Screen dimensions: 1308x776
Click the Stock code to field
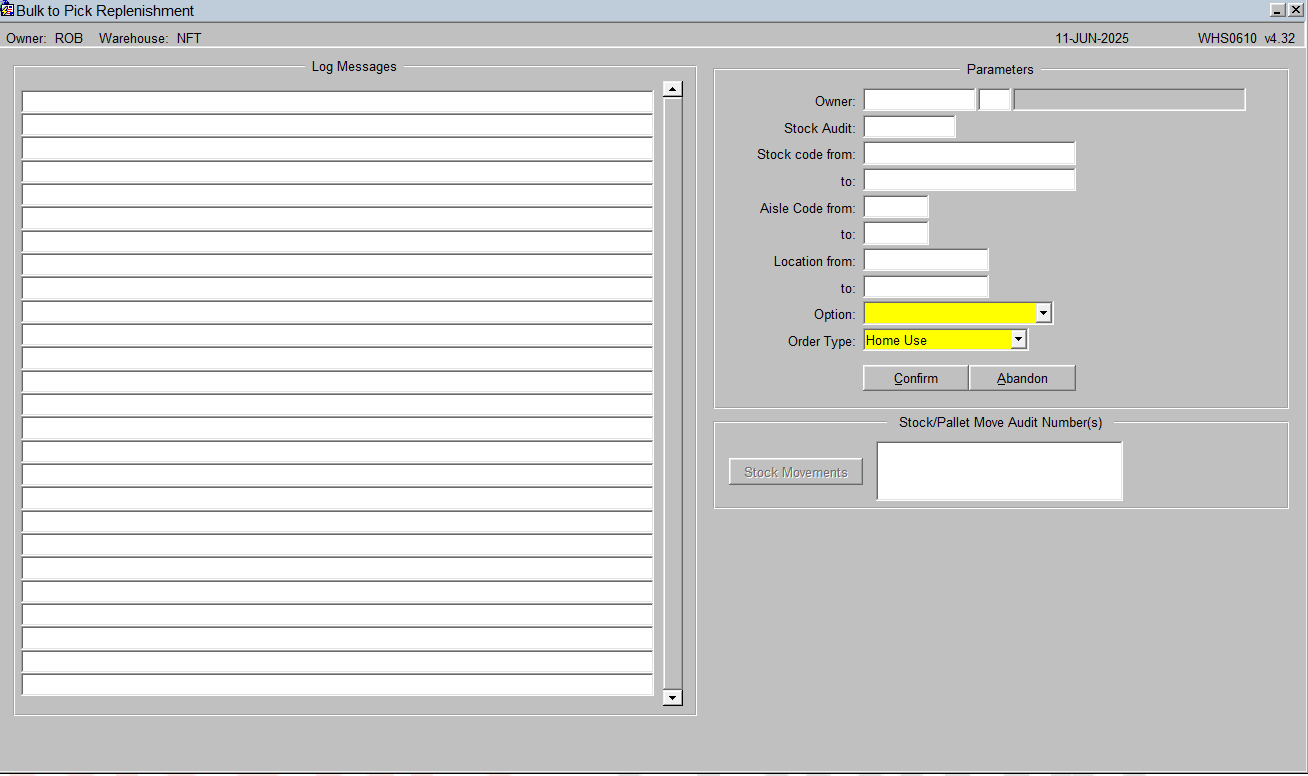coord(969,180)
